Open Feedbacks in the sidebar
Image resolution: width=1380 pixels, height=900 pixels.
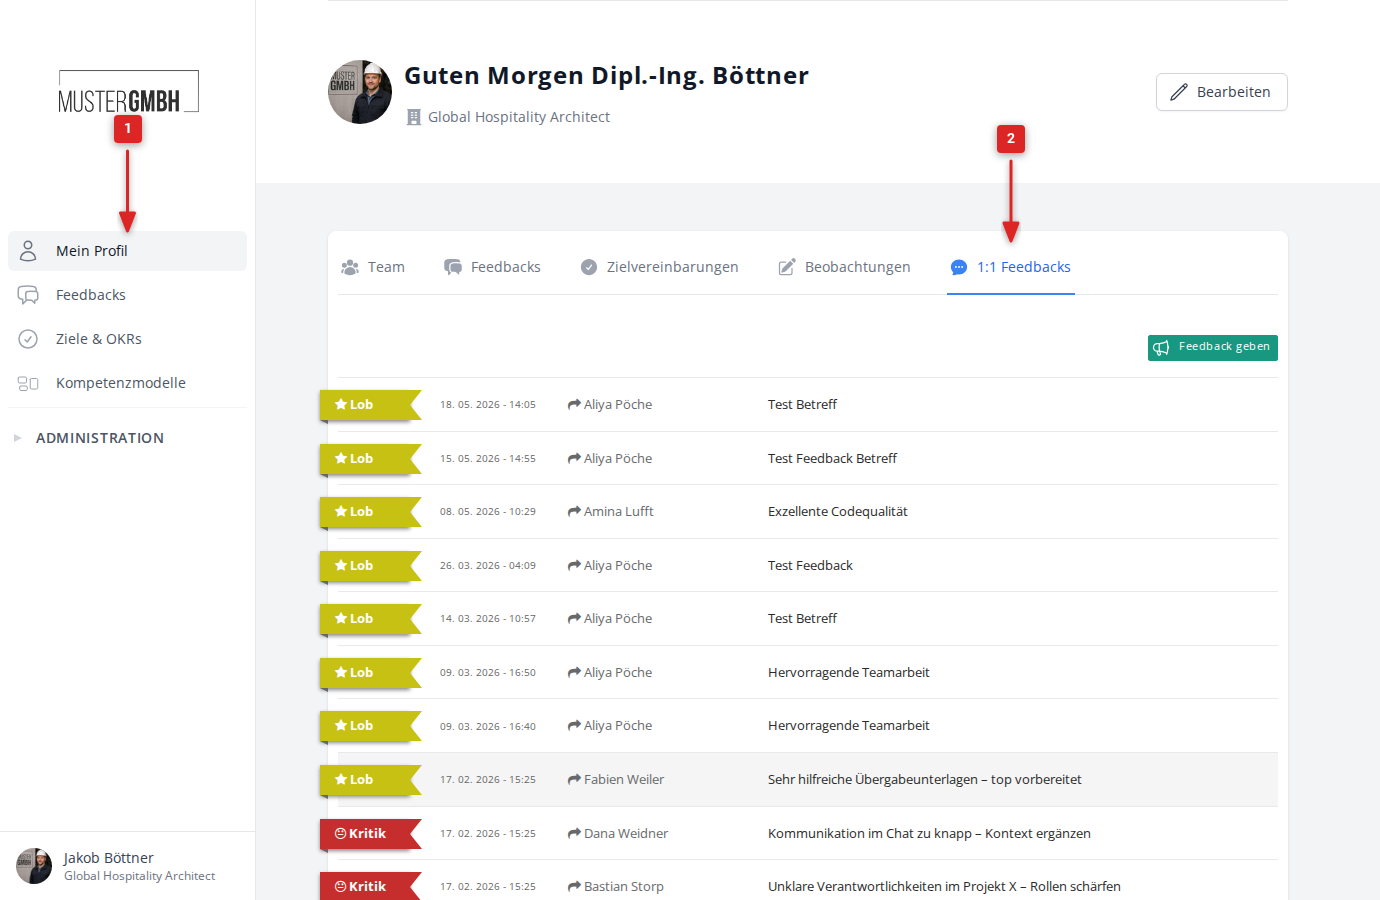coord(127,295)
